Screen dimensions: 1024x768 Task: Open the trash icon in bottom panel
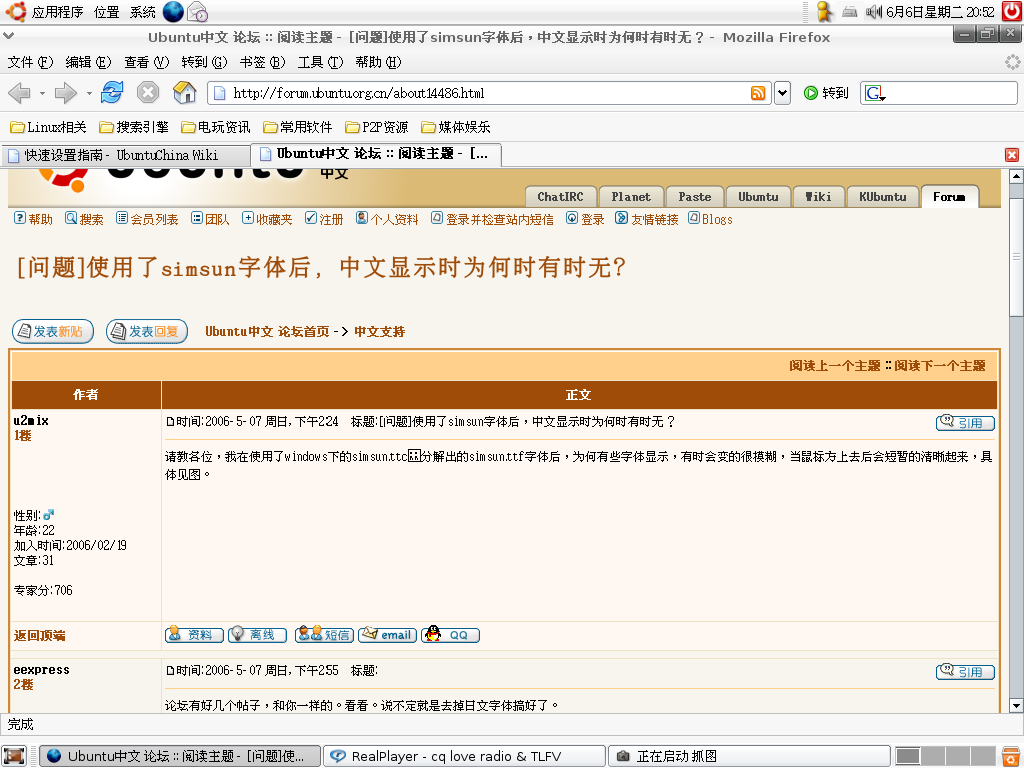1011,756
